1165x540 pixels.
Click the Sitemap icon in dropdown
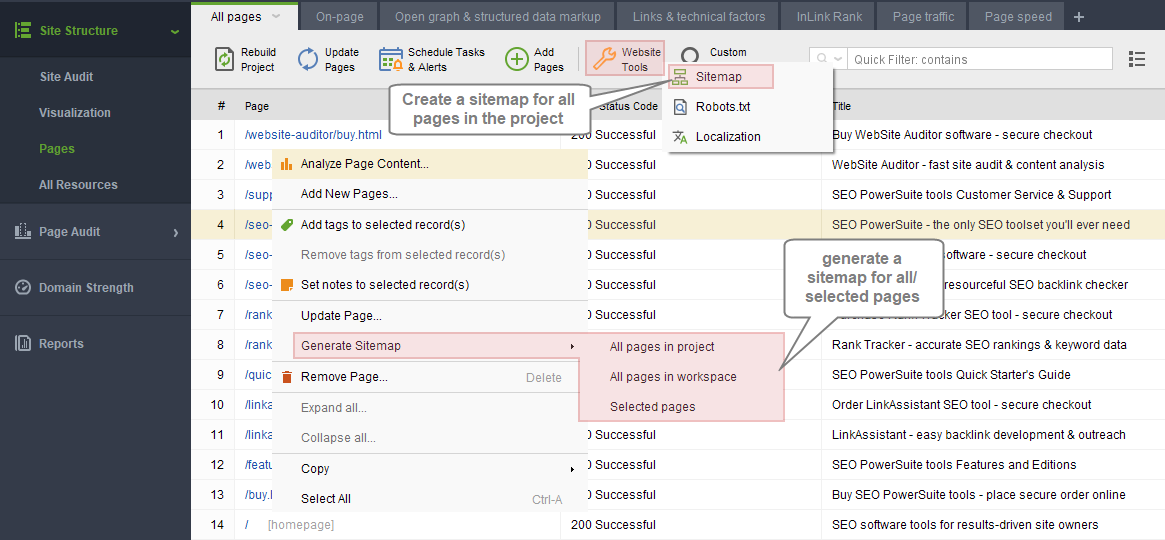(x=680, y=77)
